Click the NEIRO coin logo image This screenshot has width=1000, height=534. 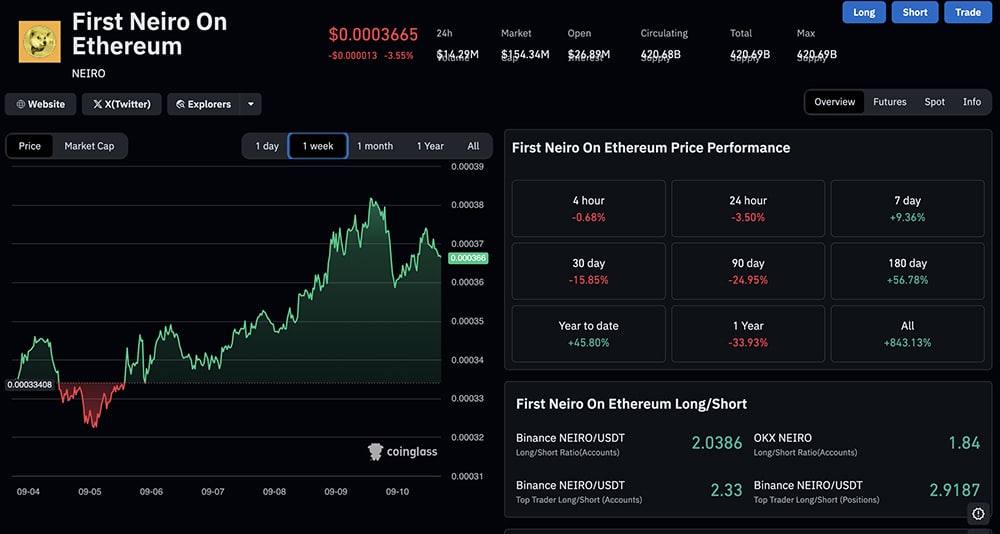point(40,41)
